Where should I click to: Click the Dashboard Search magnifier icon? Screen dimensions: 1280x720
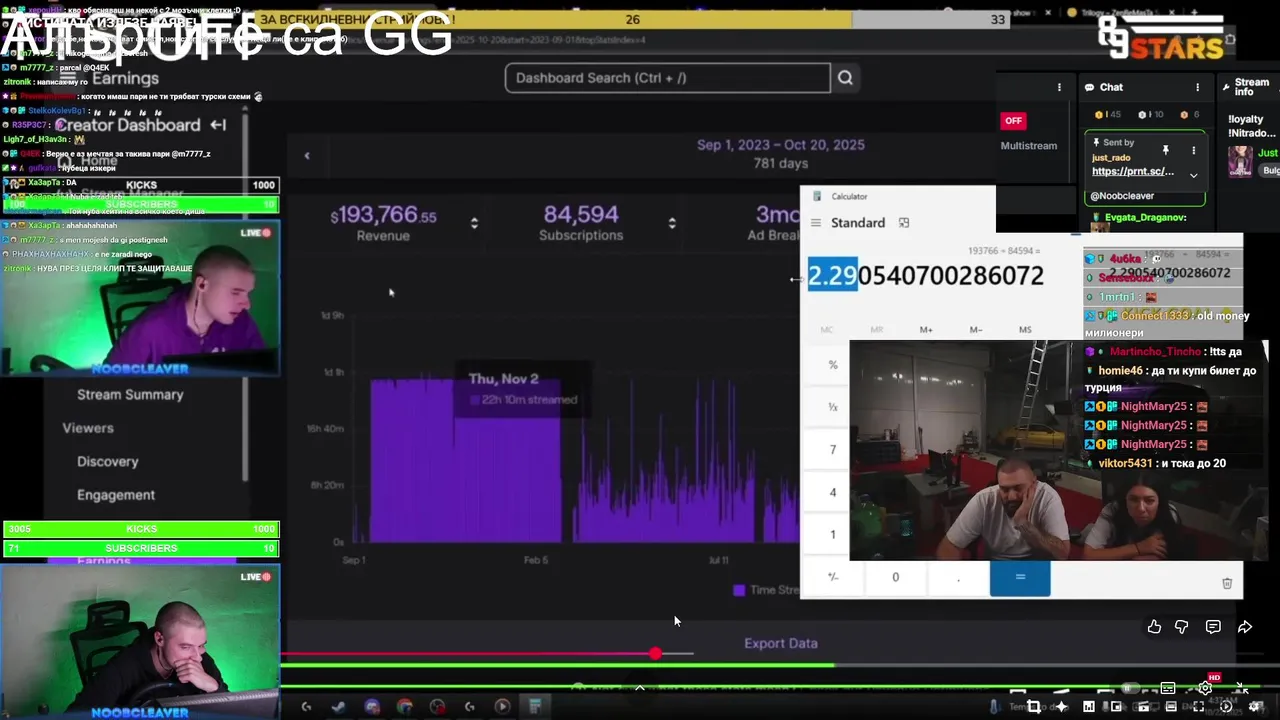pyautogui.click(x=845, y=78)
